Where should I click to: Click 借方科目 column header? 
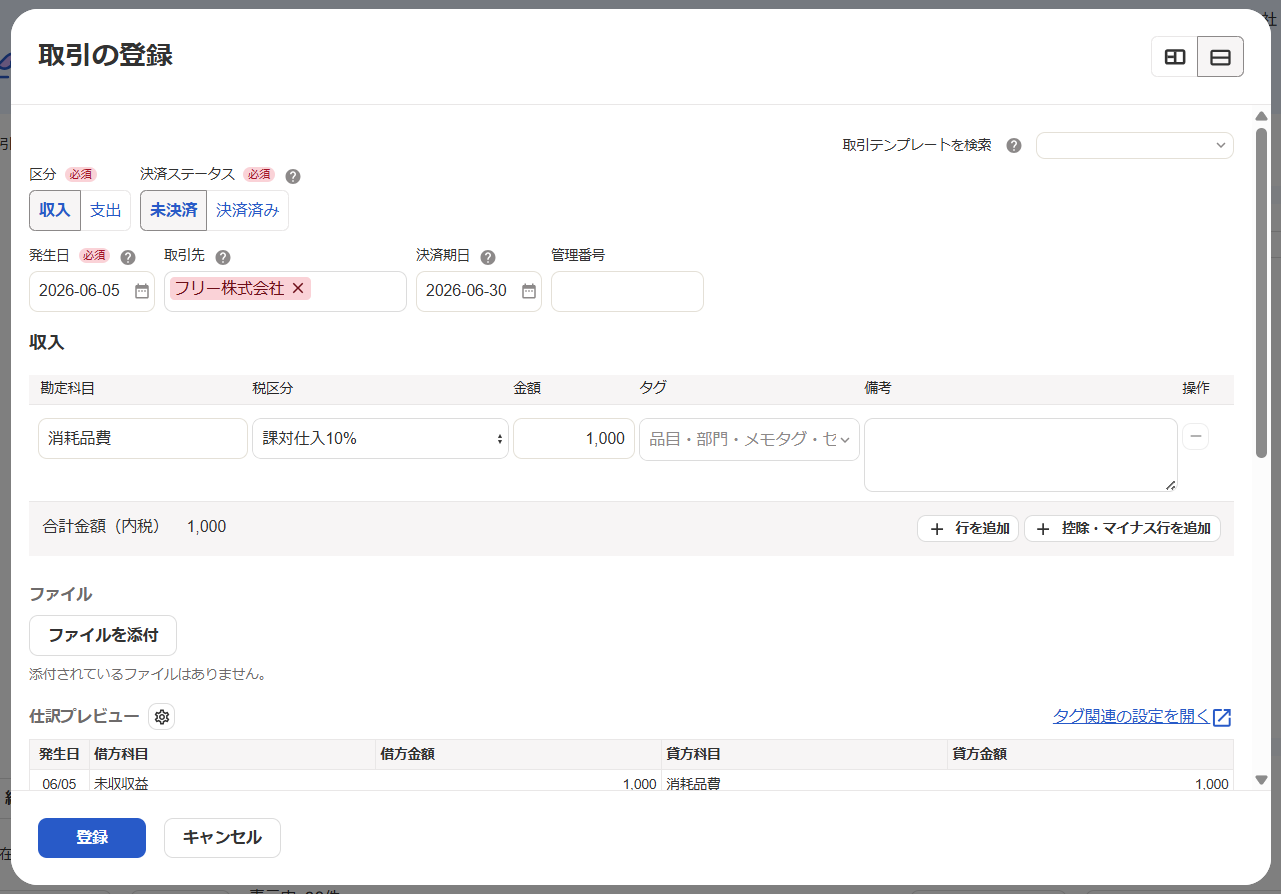click(232, 754)
